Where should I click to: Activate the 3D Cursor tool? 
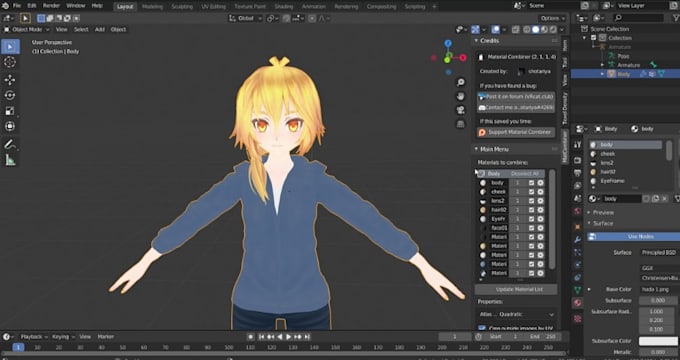tap(10, 62)
